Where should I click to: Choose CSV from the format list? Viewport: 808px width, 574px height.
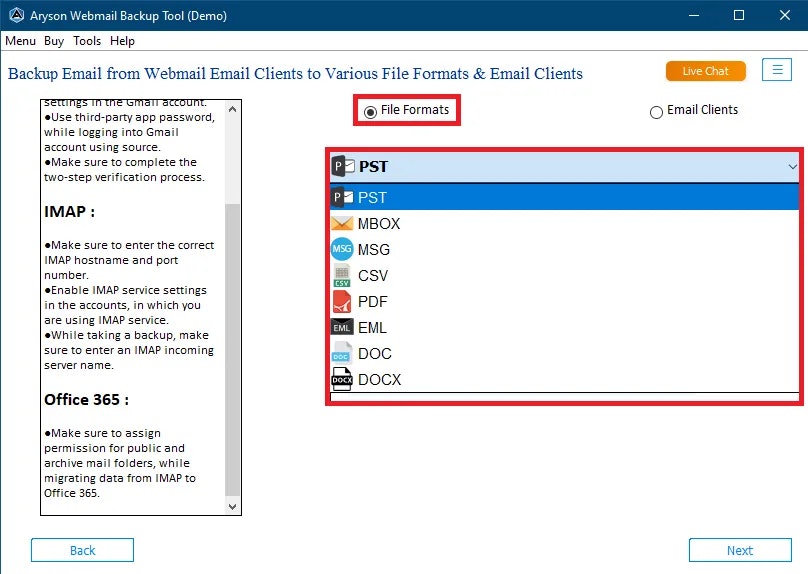tap(564, 275)
